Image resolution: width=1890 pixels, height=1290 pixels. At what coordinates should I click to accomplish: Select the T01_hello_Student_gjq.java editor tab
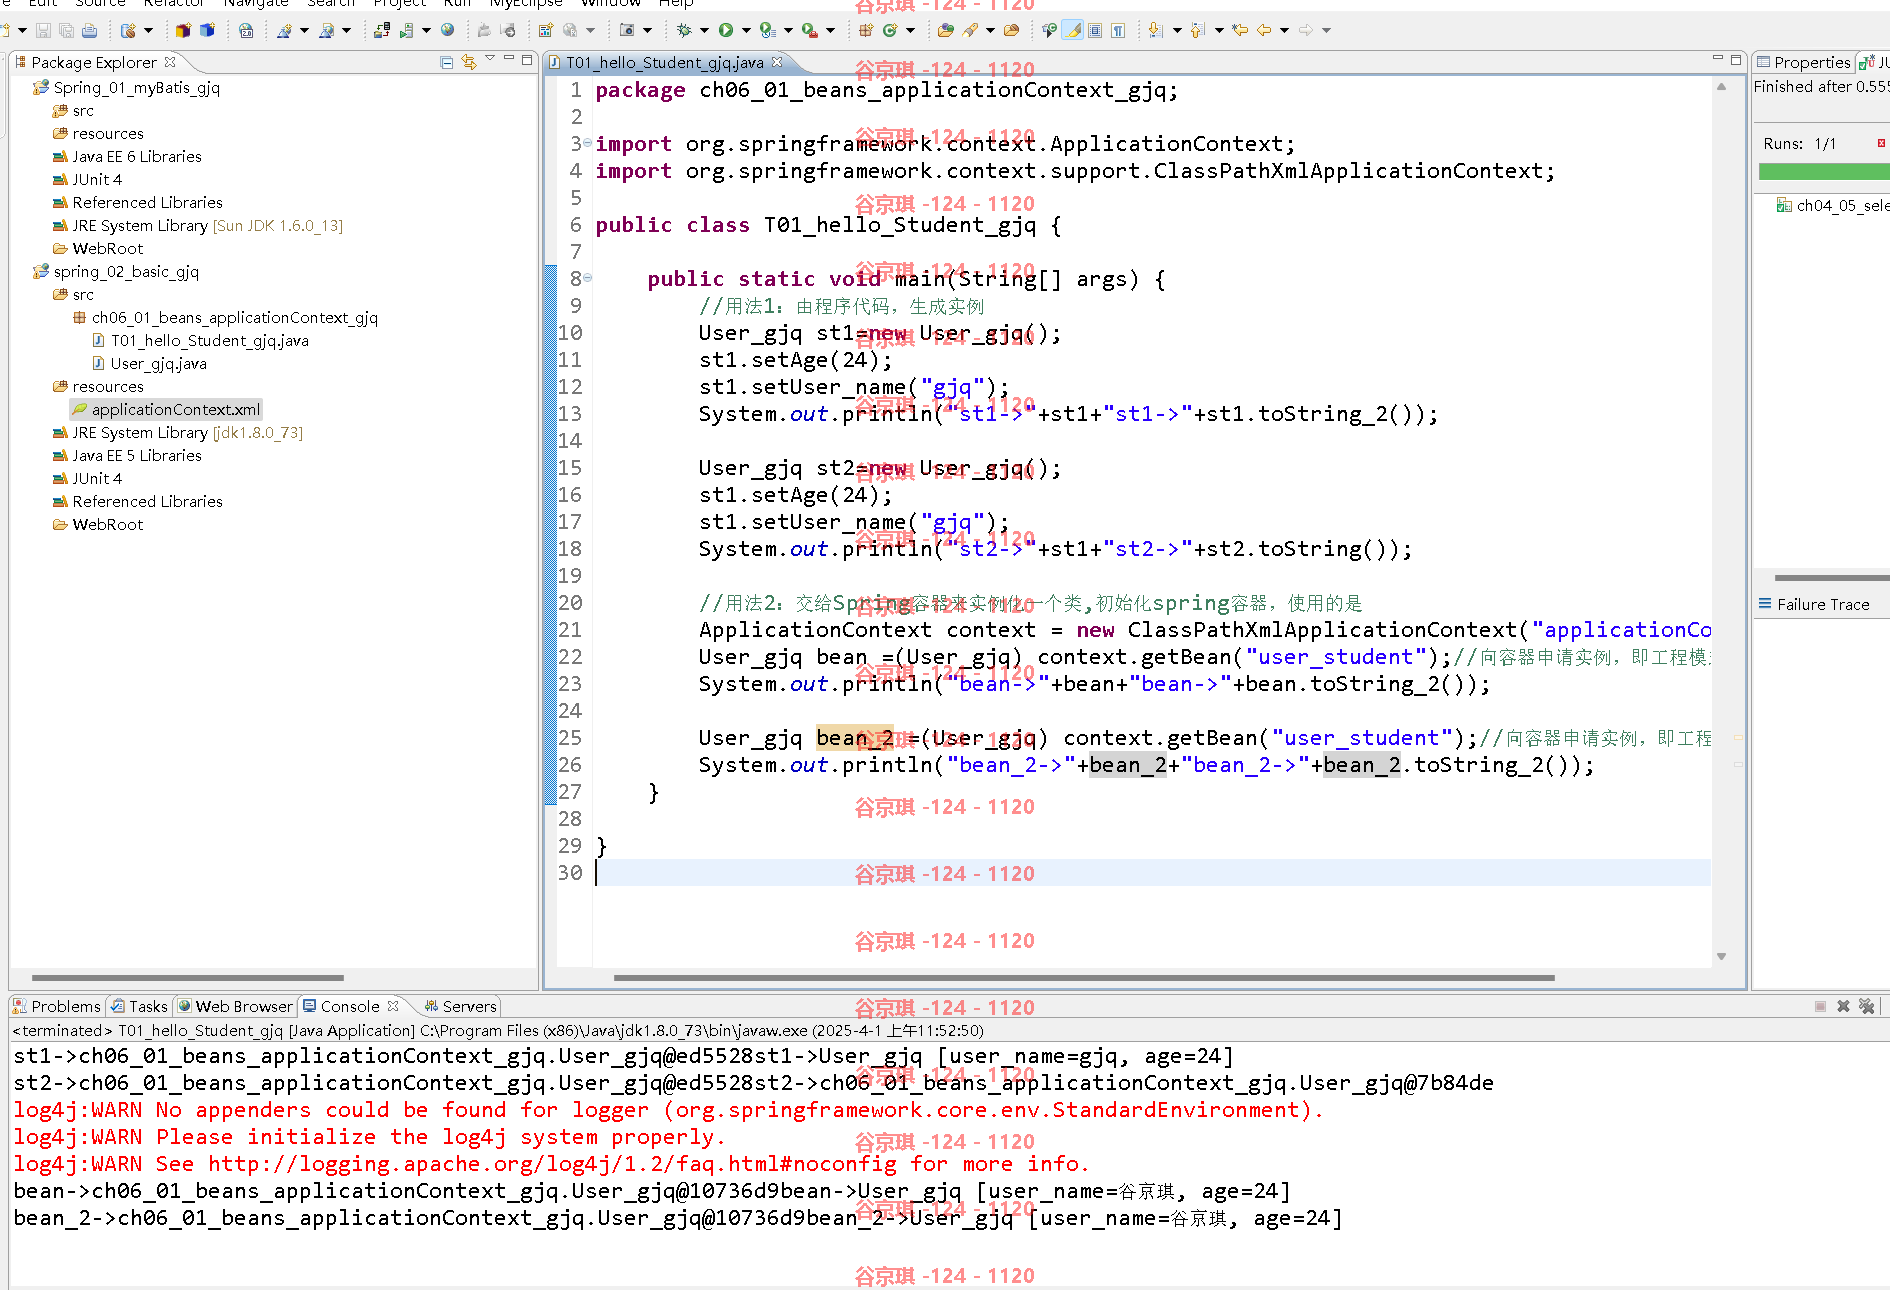click(x=664, y=63)
